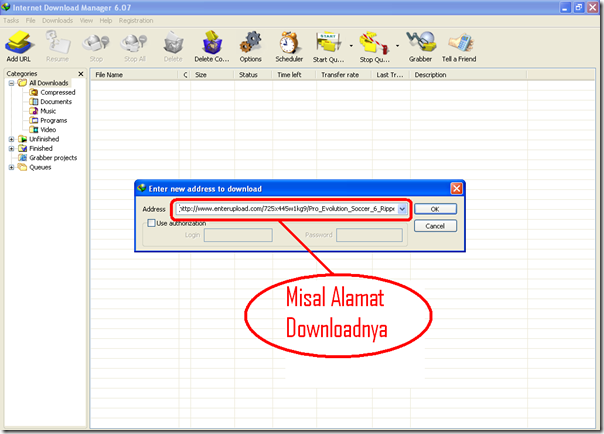Open the Tasks menu
Viewport: 604px width, 434px height.
pyautogui.click(x=11, y=20)
